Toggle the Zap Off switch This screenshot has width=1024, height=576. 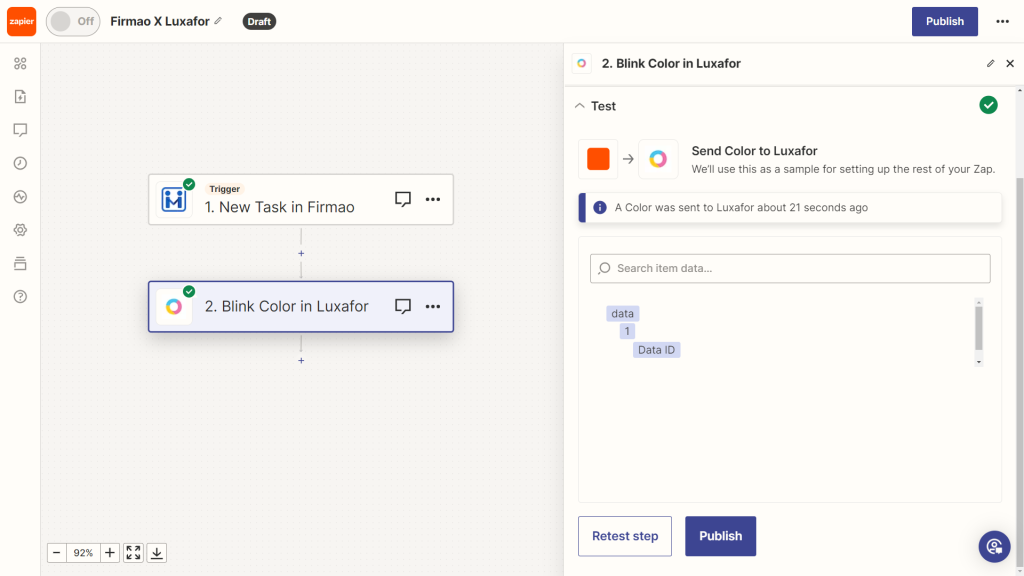72,20
